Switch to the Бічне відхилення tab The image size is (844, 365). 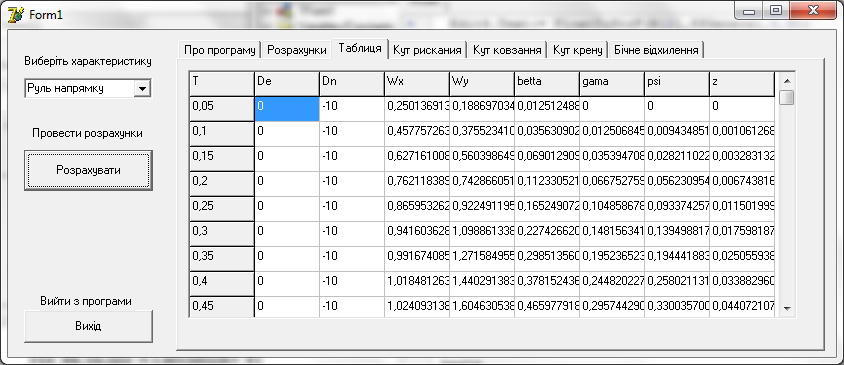pos(656,50)
